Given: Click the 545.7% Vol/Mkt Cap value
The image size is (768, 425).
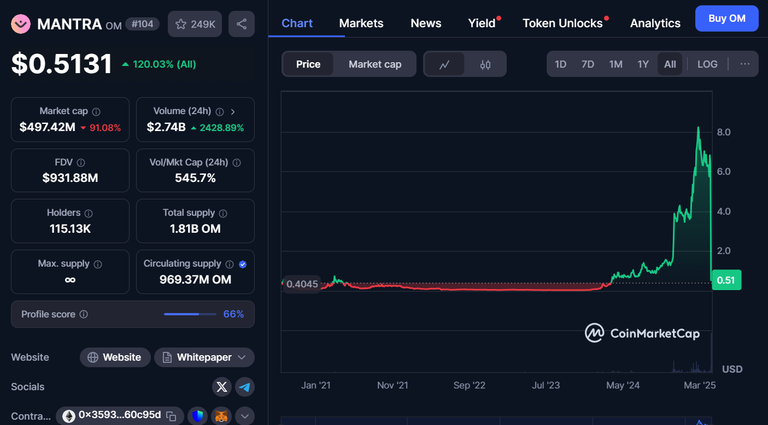Looking at the screenshot, I should tap(195, 178).
